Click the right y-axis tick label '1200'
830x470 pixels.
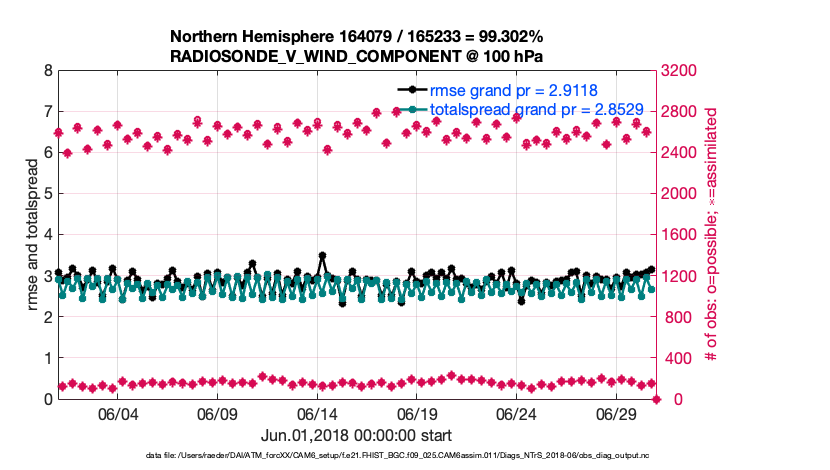coord(679,276)
